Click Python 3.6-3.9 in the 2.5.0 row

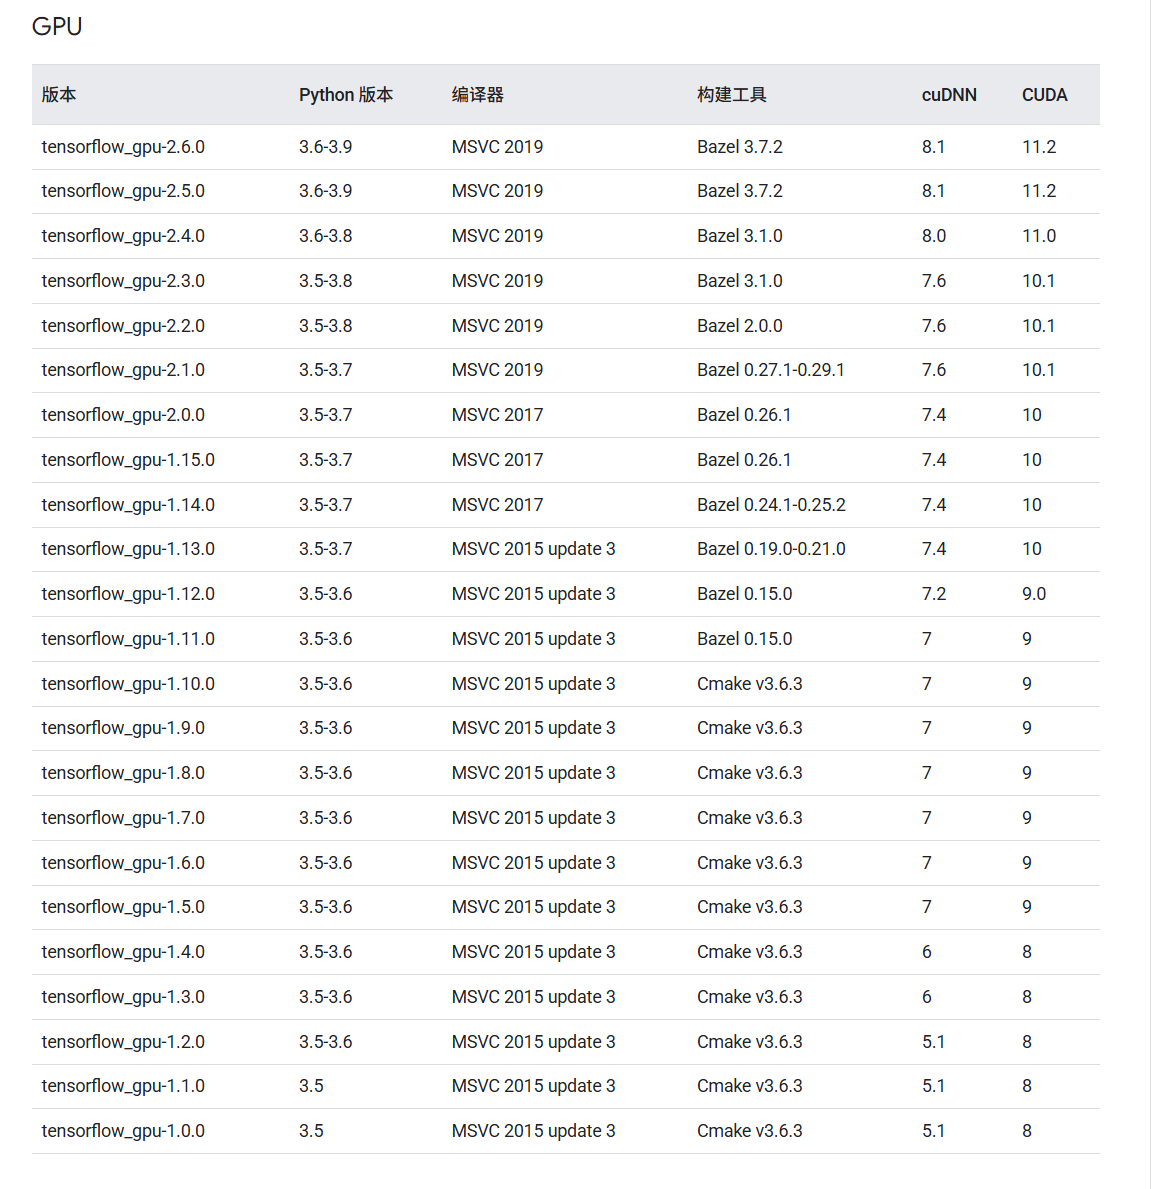tap(325, 191)
